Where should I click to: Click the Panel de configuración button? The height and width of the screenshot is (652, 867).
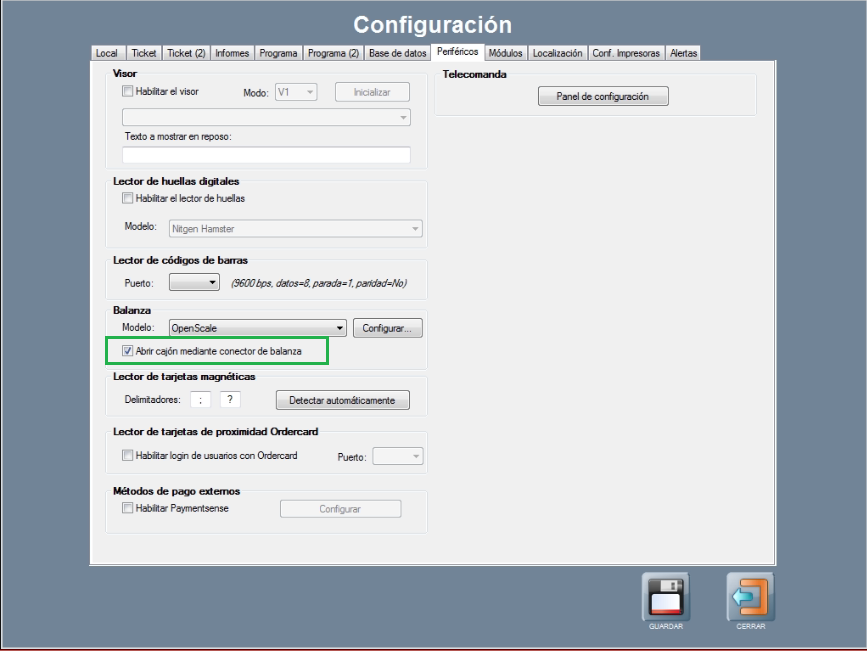[x=603, y=96]
